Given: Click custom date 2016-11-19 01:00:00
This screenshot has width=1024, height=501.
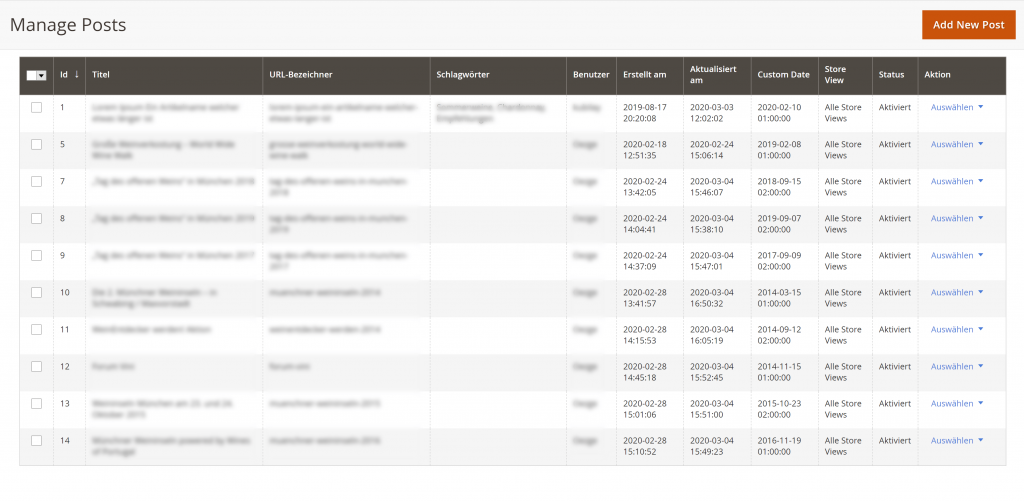Looking at the screenshot, I should (x=779, y=446).
